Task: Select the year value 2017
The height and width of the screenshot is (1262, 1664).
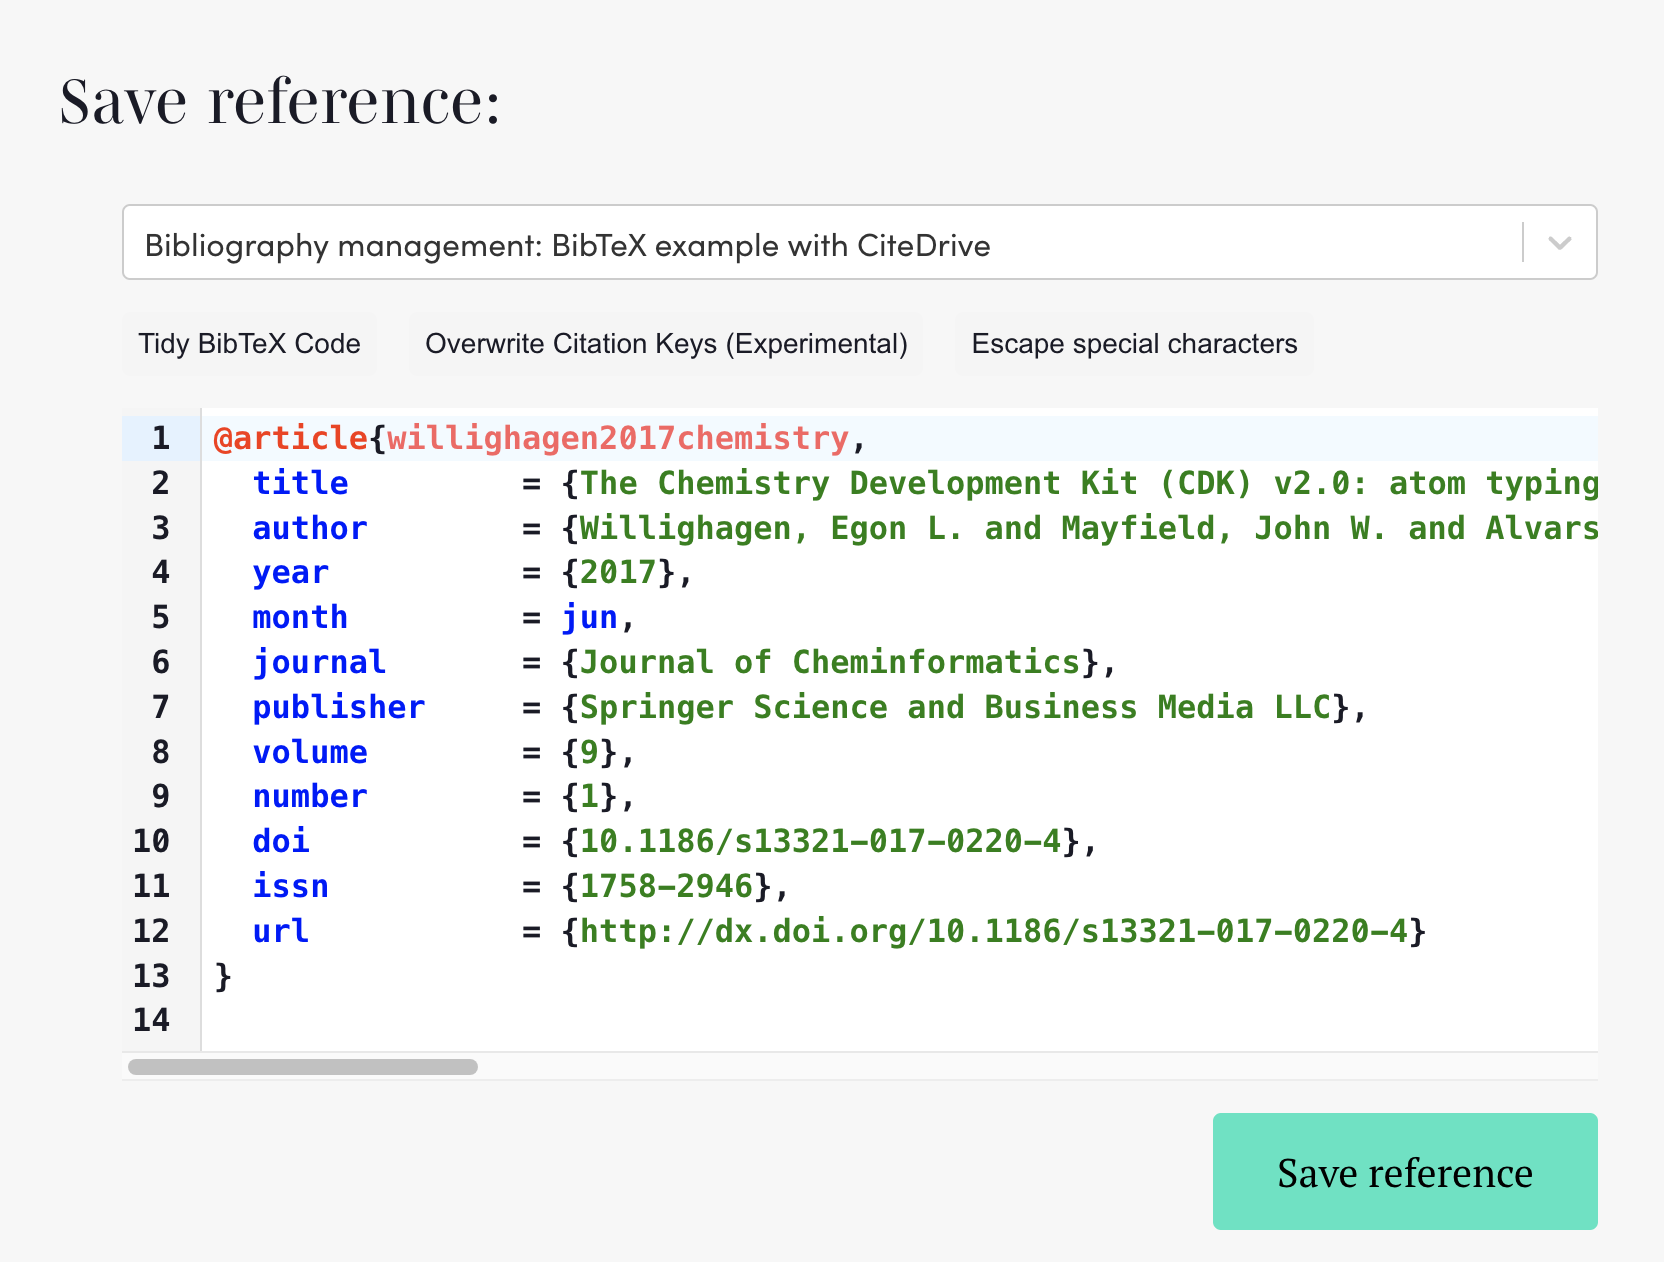Action: click(619, 572)
